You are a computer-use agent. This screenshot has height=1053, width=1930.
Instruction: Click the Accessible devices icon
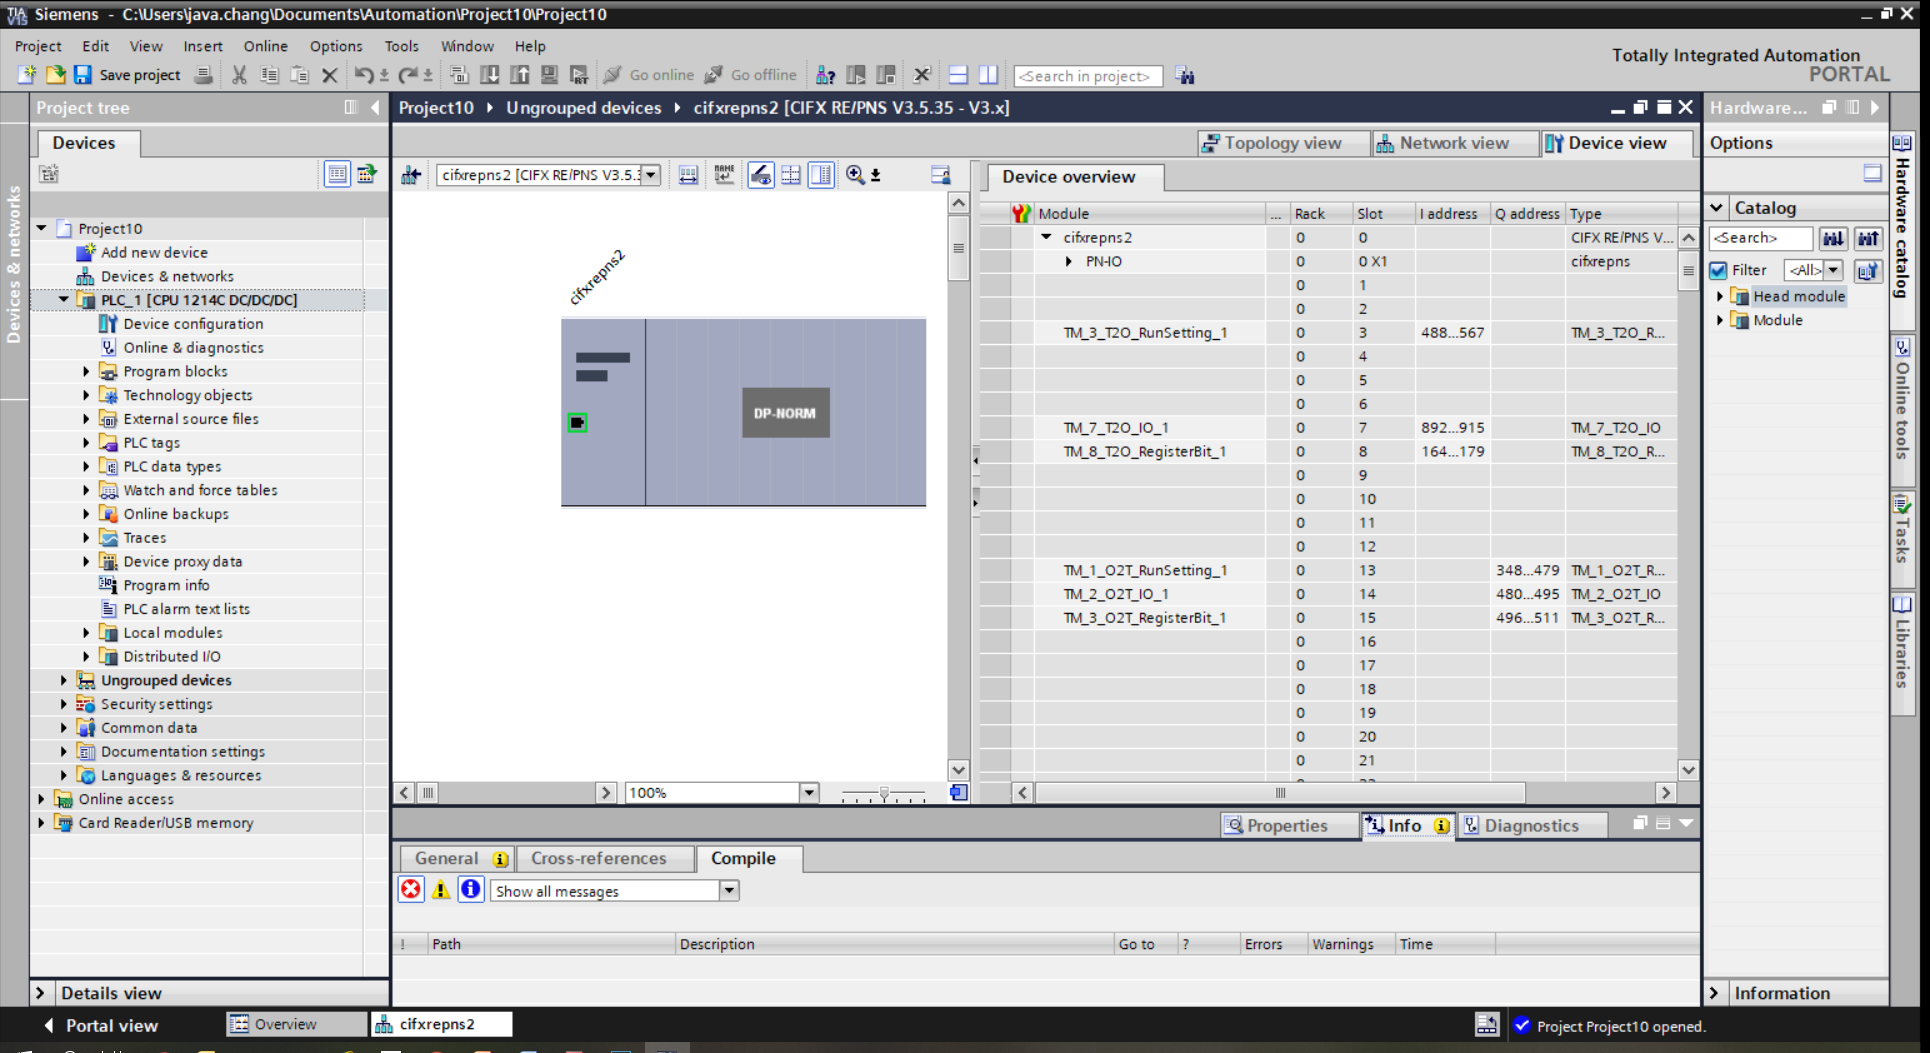tap(826, 75)
